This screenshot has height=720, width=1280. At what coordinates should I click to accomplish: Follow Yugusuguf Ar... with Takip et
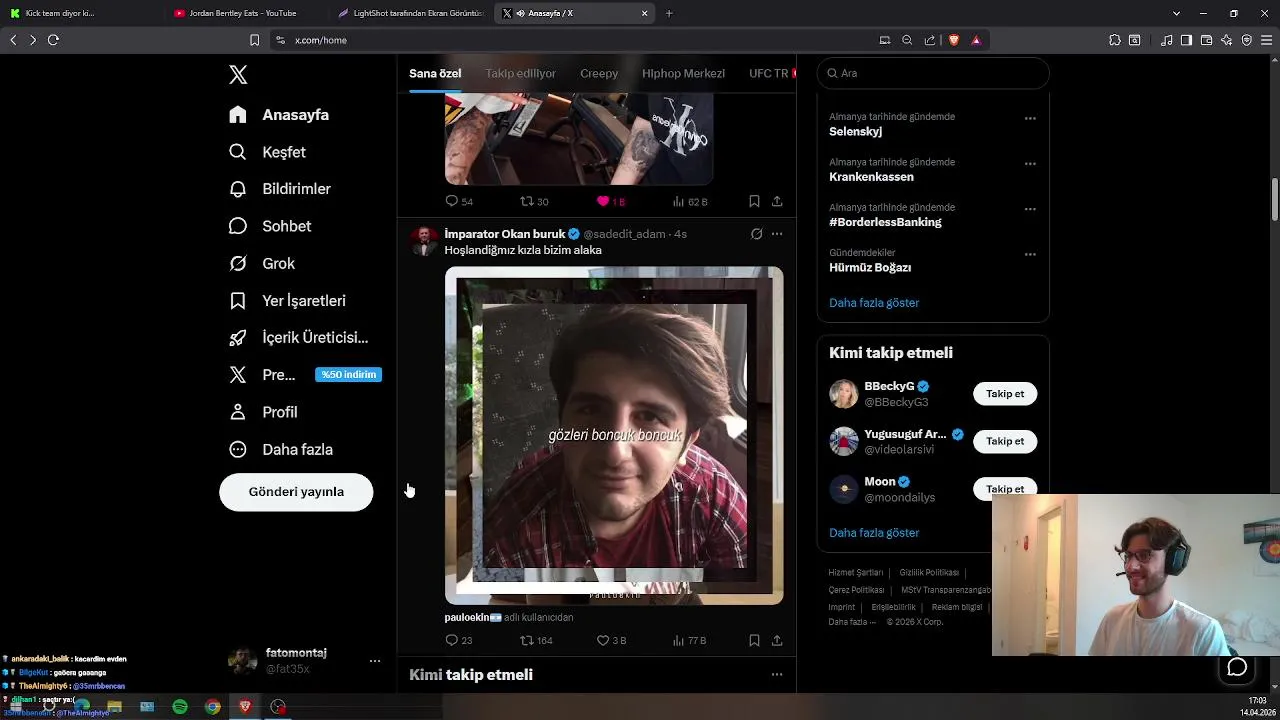tap(1005, 441)
